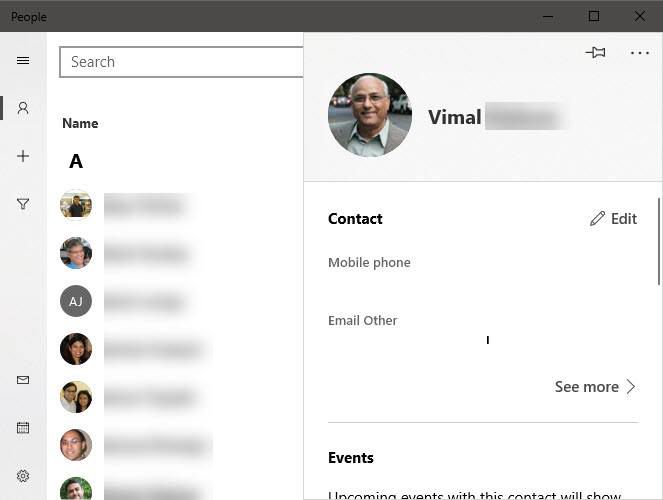Click the Mobile phone field label
This screenshot has width=663, height=500.
(x=369, y=262)
